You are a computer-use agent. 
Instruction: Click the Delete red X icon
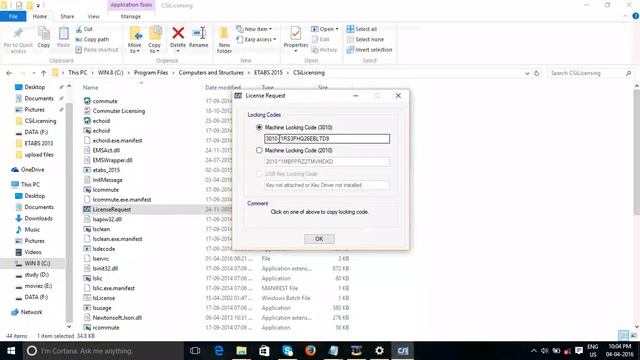tap(178, 33)
